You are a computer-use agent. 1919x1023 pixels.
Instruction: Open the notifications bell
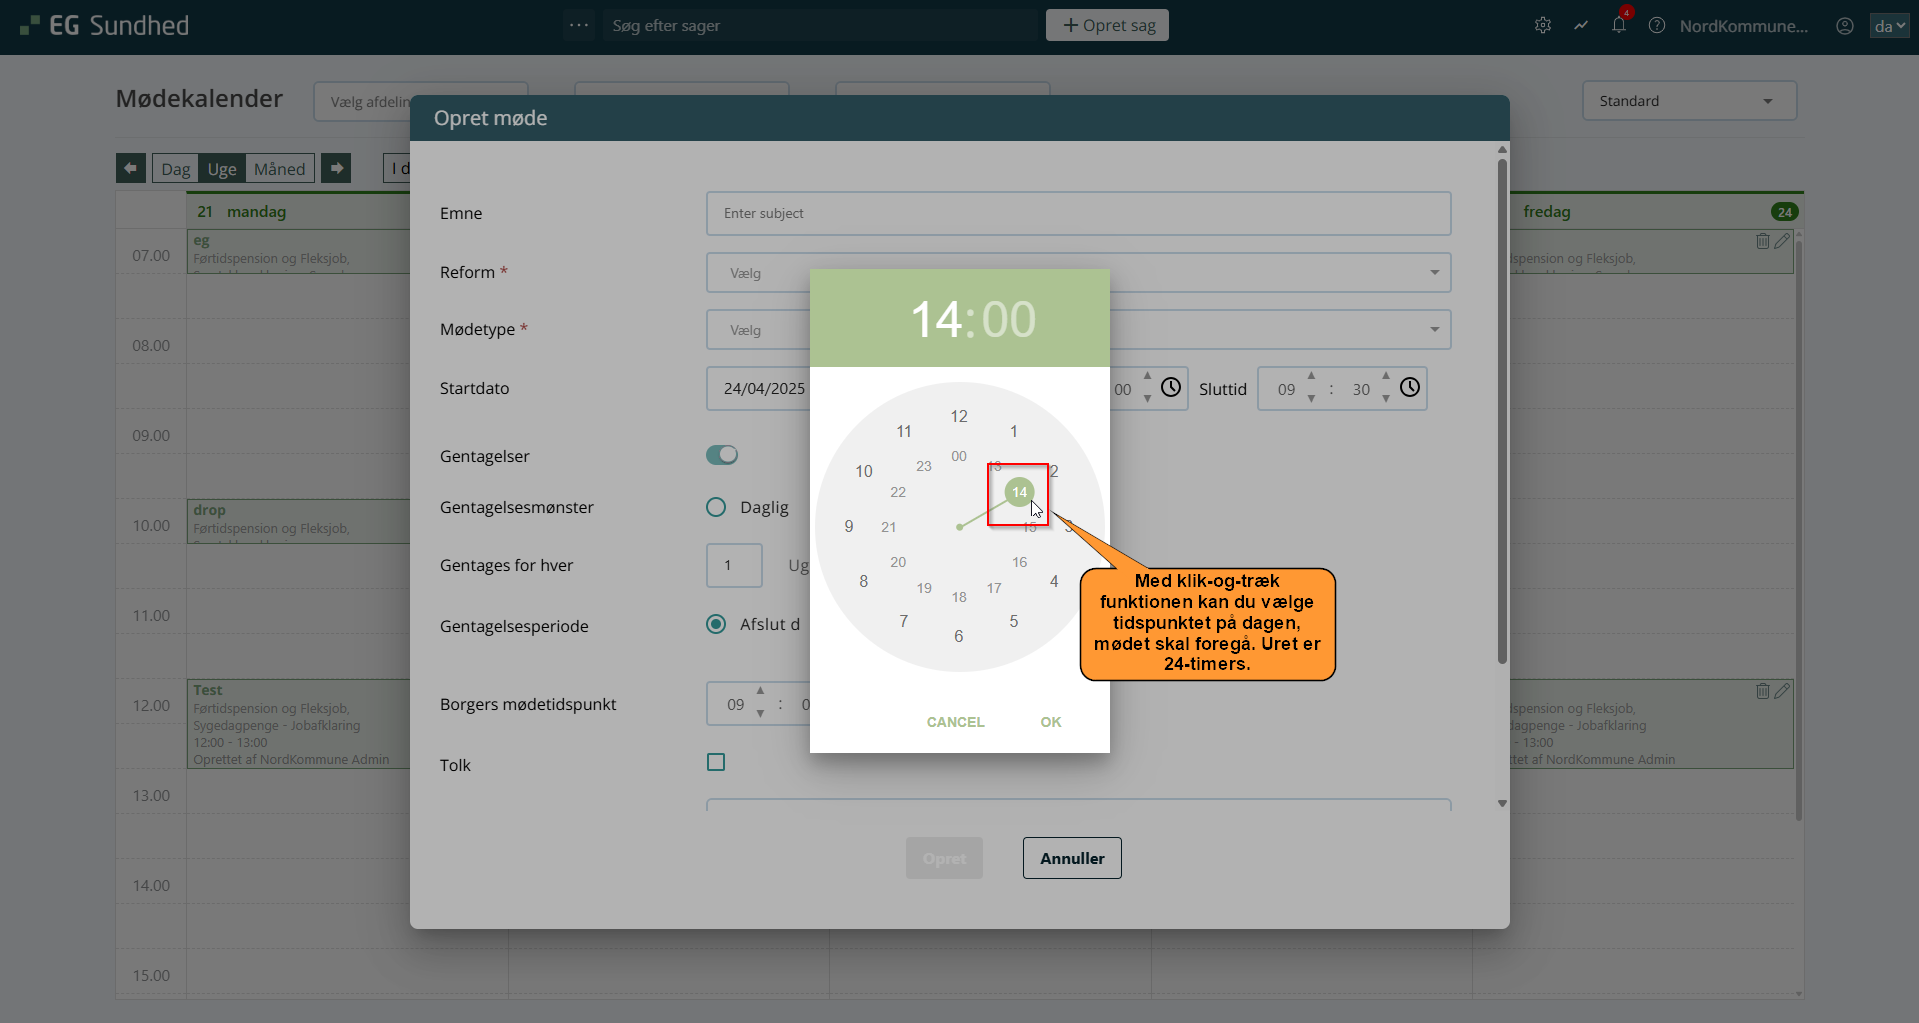coord(1619,25)
